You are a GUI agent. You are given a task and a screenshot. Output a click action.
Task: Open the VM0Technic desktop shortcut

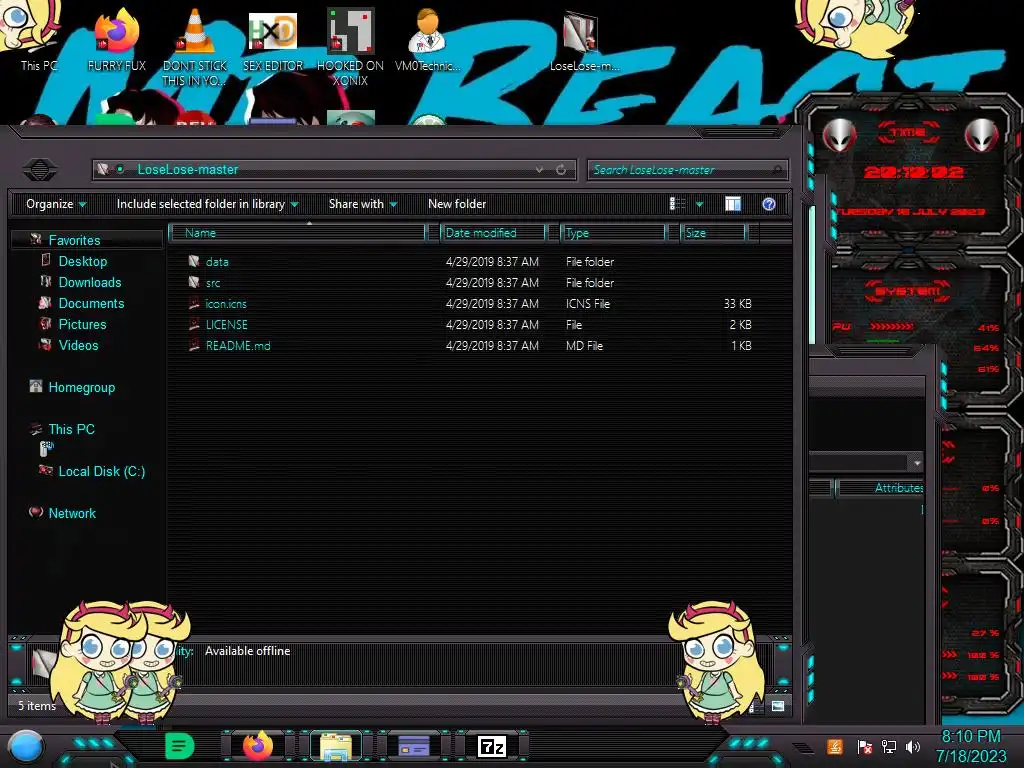pyautogui.click(x=427, y=39)
